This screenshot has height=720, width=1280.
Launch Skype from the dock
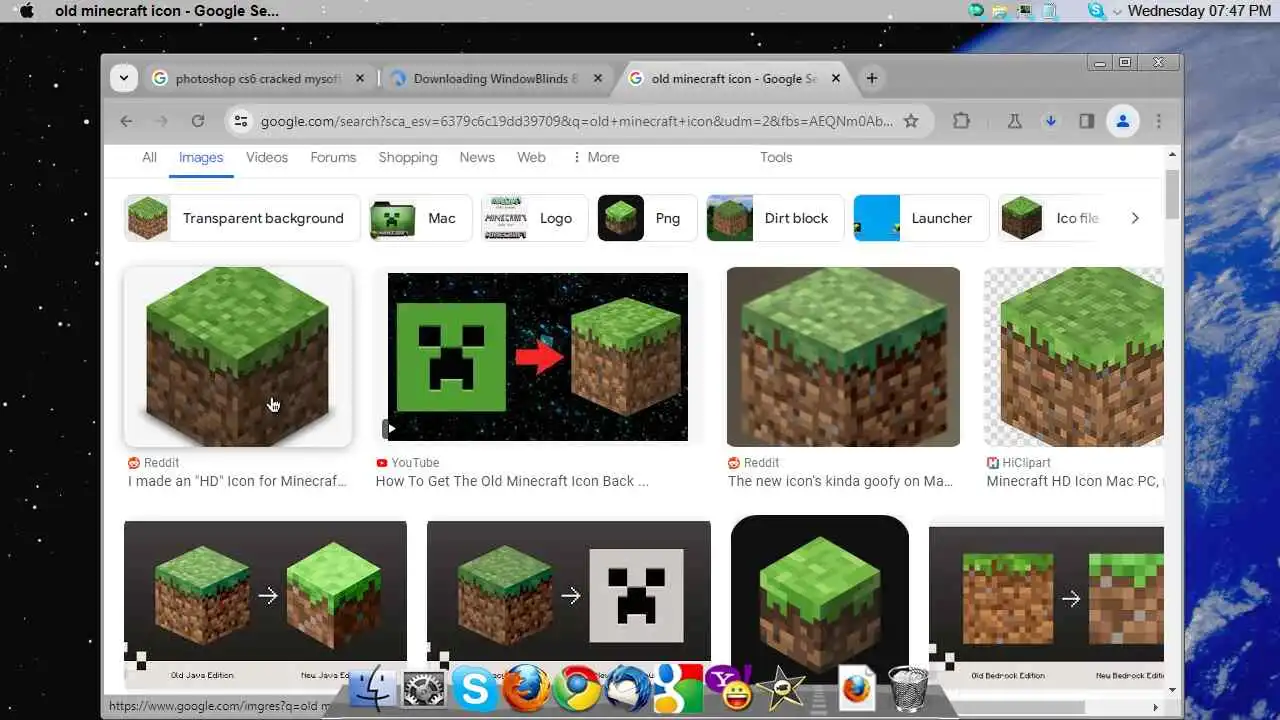coord(475,688)
